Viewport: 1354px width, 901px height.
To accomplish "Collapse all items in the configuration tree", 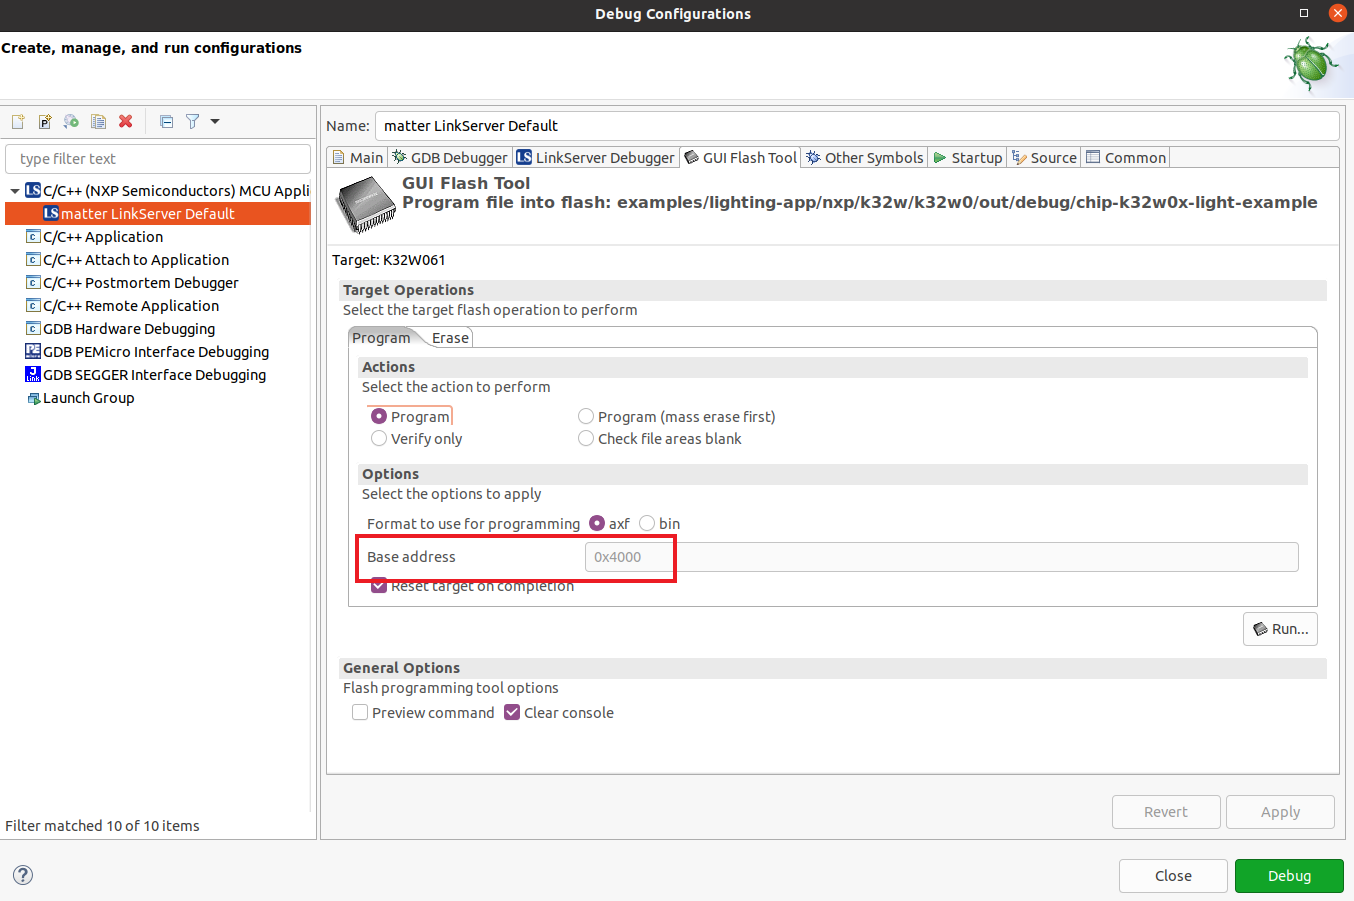I will tap(166, 121).
